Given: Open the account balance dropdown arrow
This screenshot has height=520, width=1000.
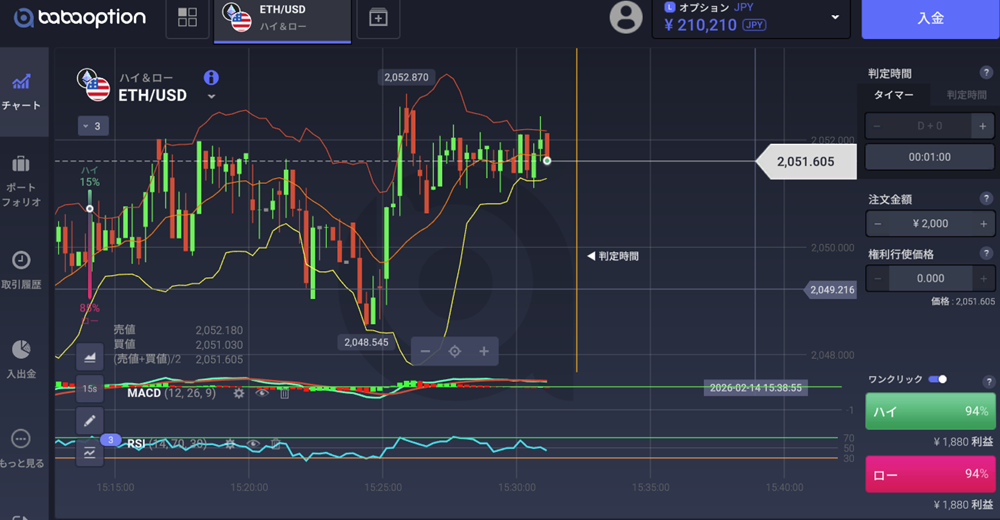Looking at the screenshot, I should (835, 17).
